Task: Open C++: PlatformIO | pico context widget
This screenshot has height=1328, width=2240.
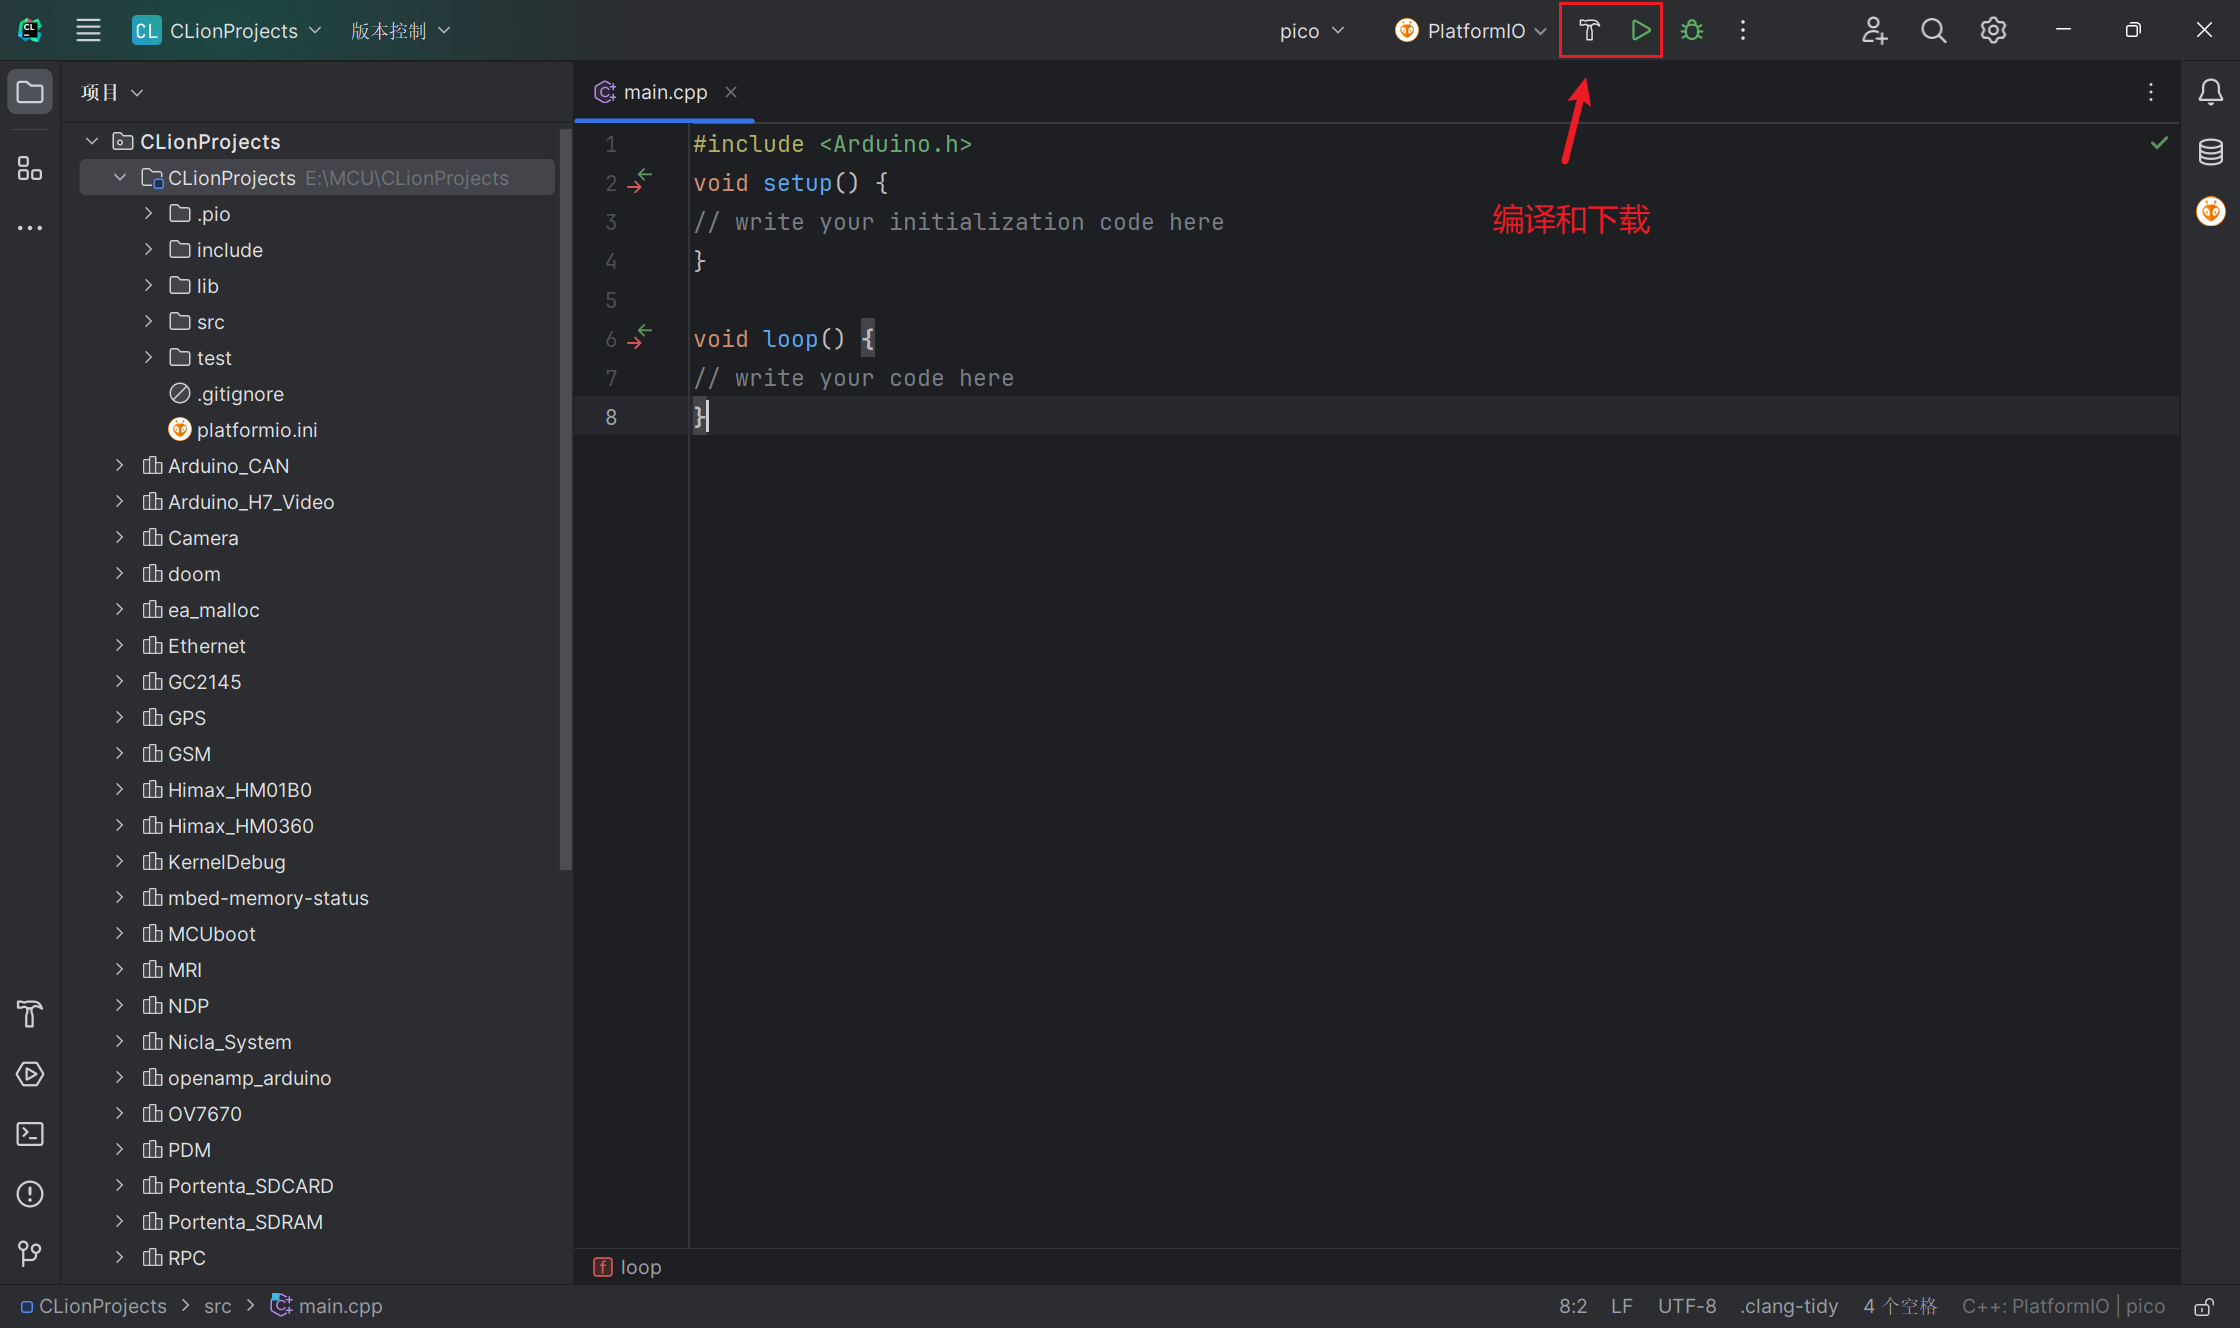Action: click(x=2063, y=1306)
